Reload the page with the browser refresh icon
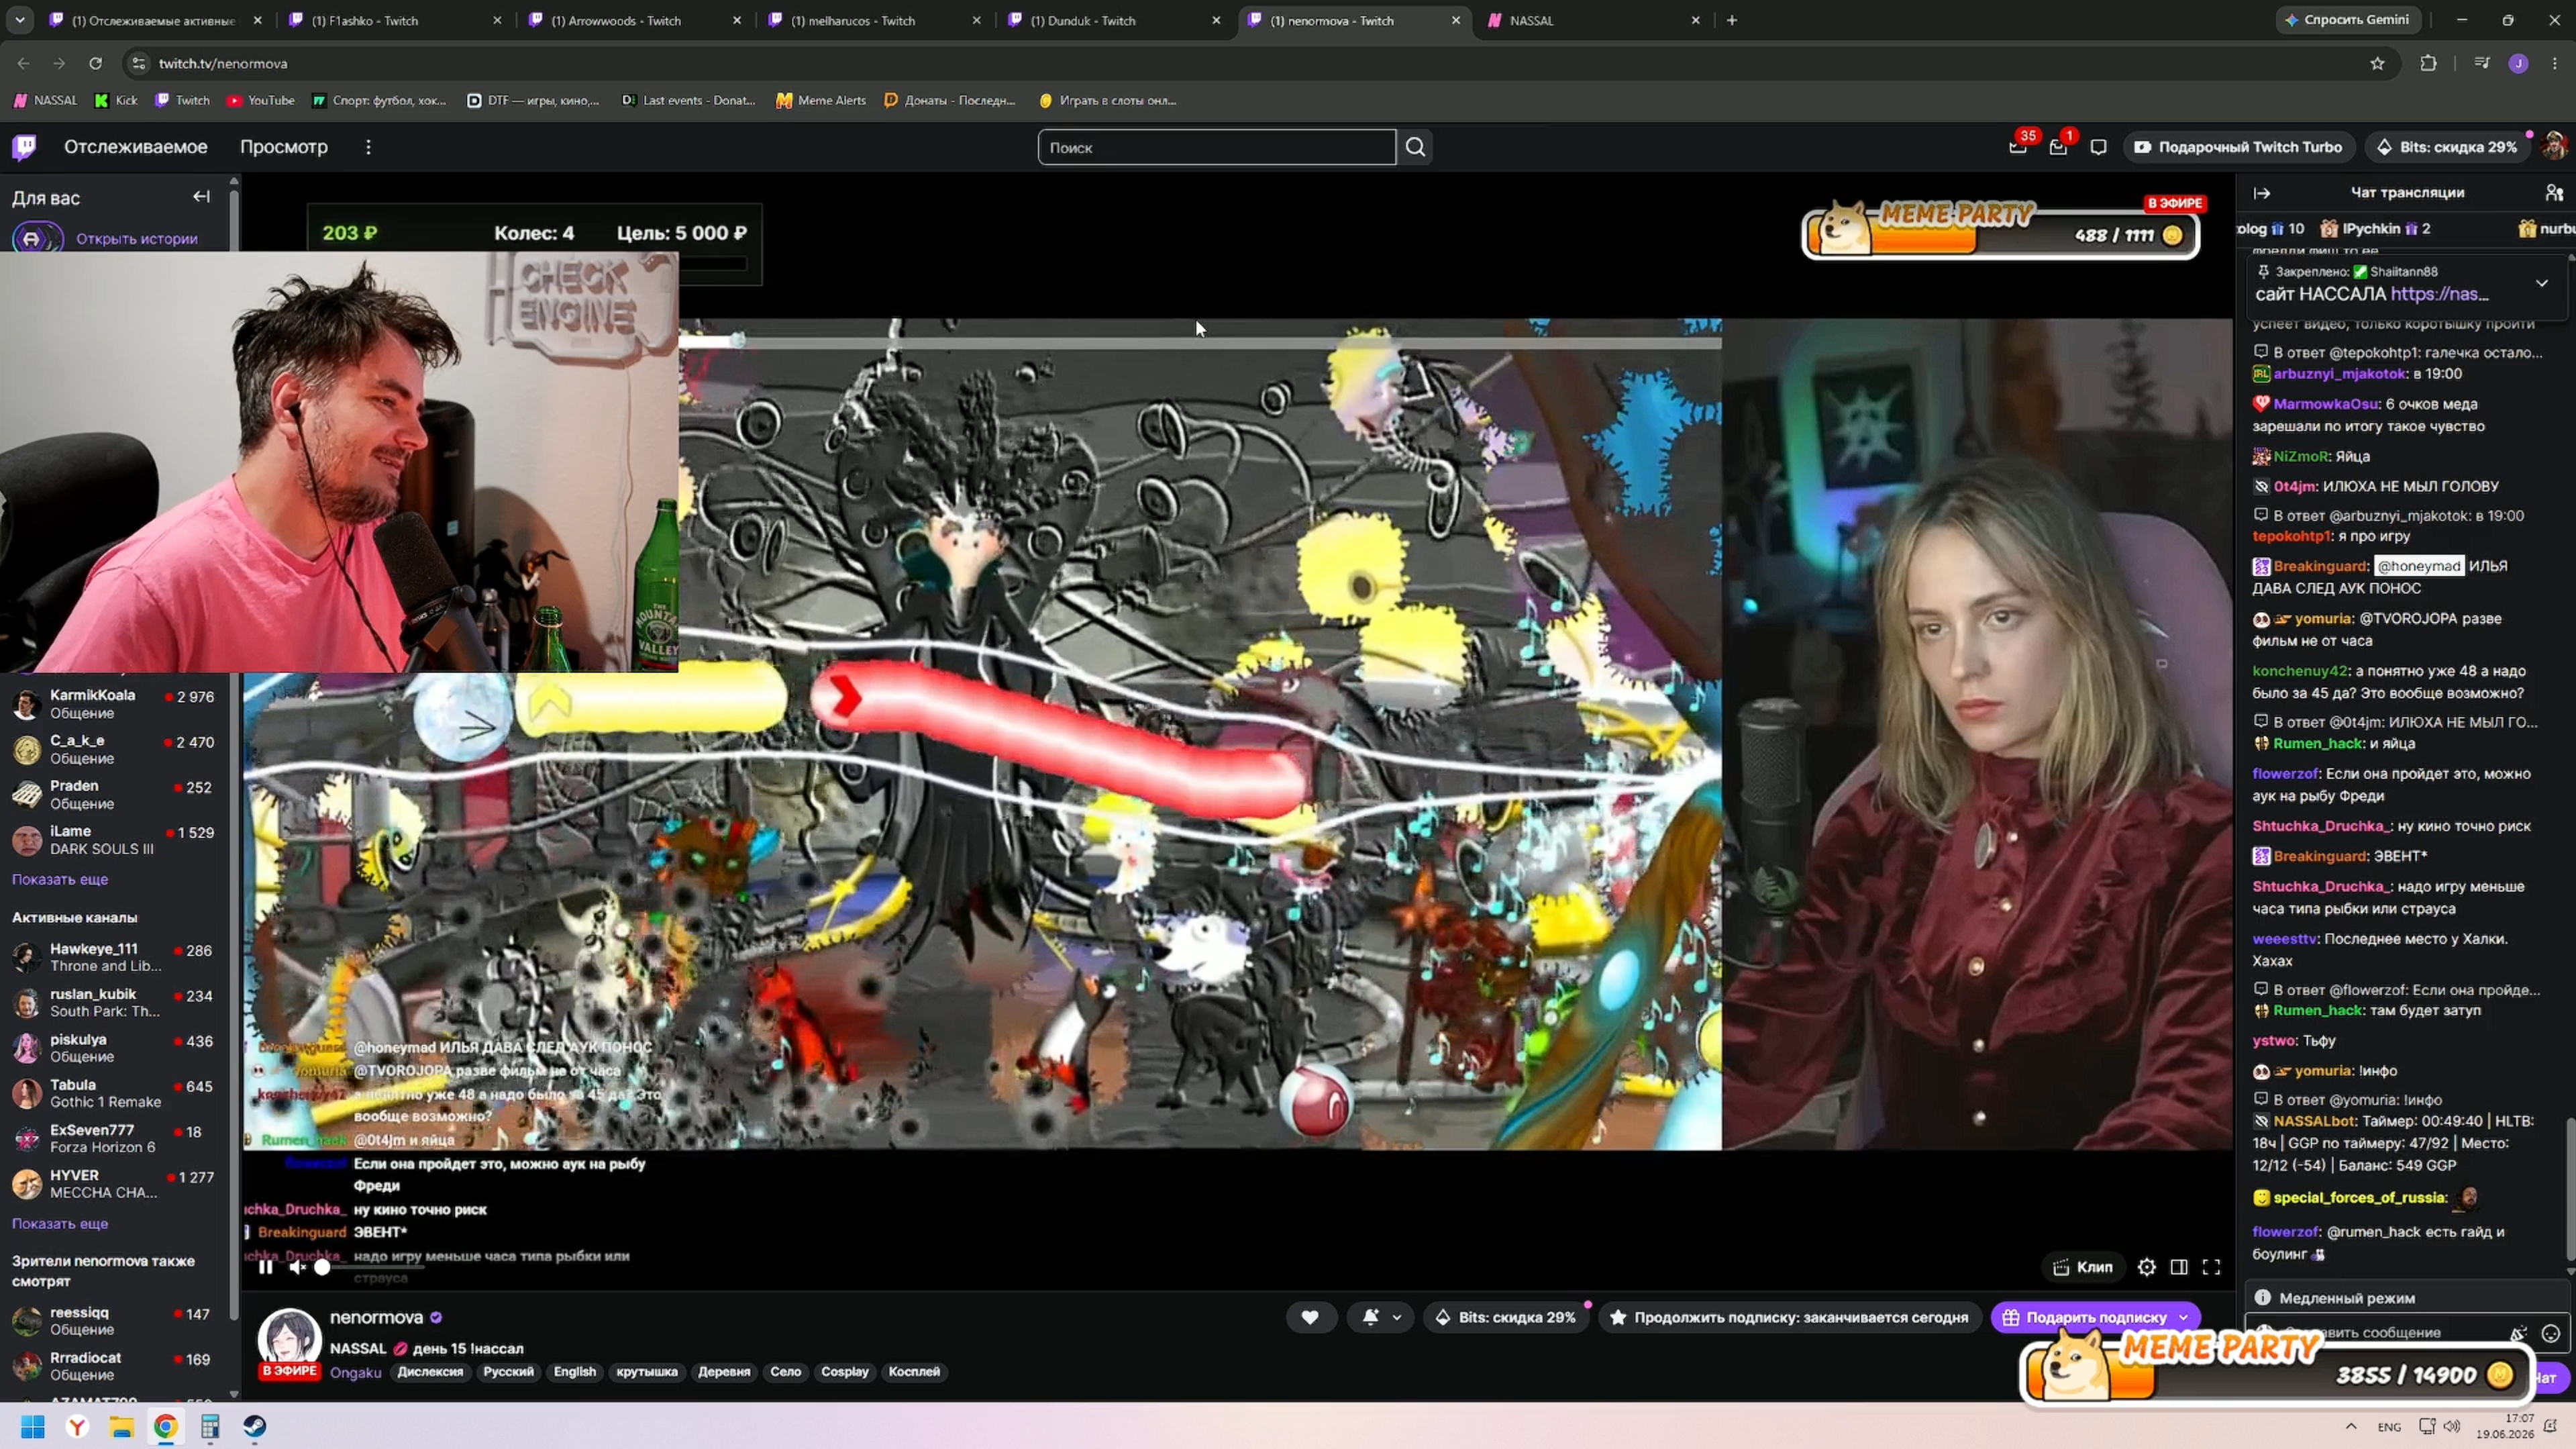2576x1449 pixels. click(96, 63)
